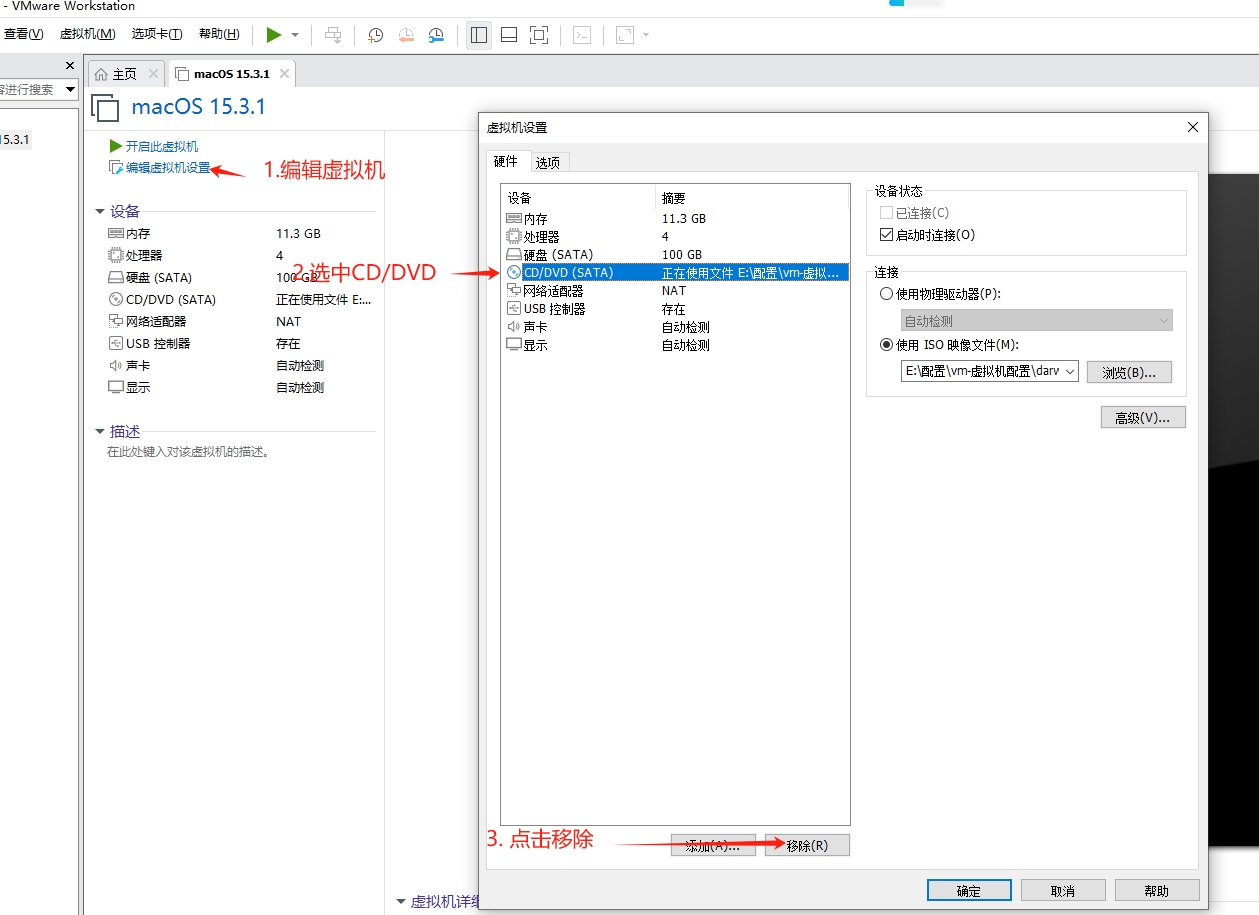Click the 设备 column header
The height and width of the screenshot is (915, 1259).
click(x=579, y=198)
